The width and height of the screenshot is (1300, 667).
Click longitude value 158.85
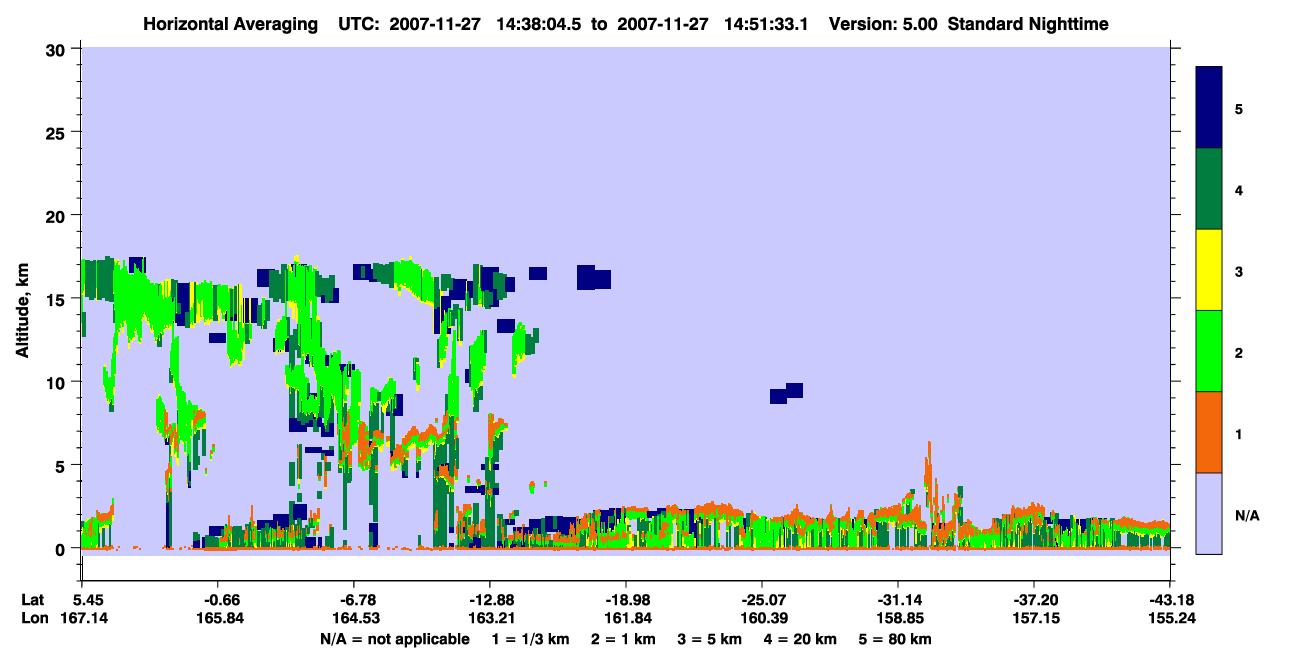click(898, 618)
